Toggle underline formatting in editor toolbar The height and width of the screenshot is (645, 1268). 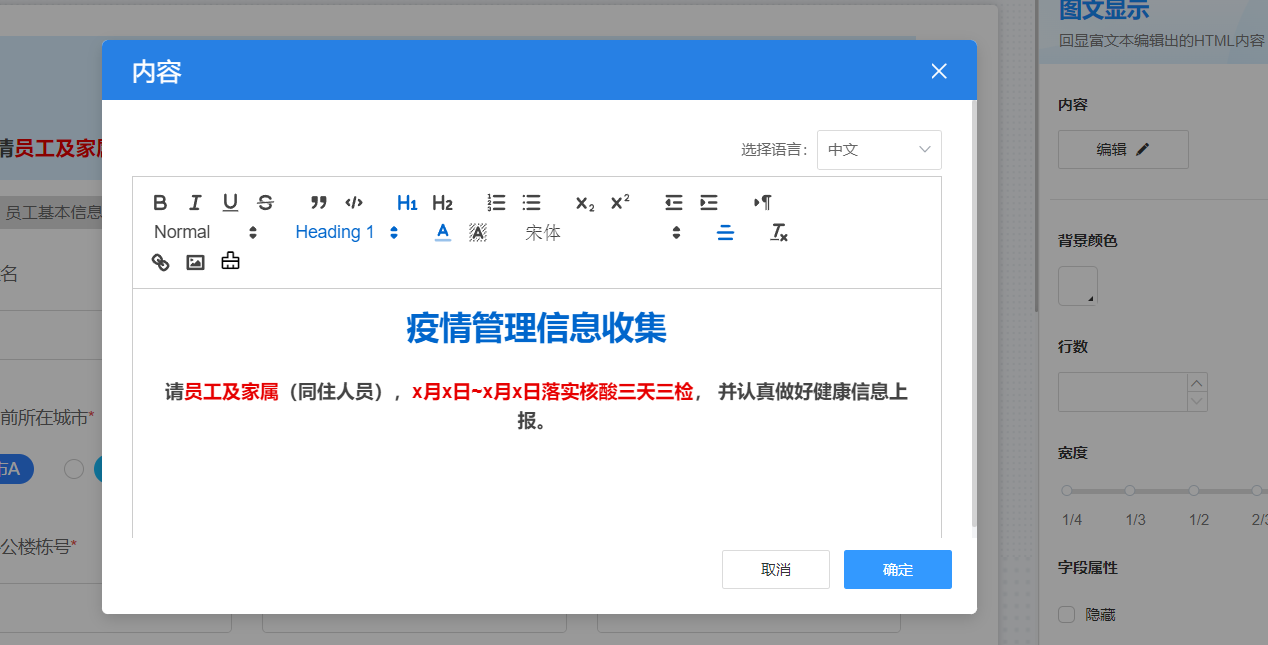tap(230, 203)
